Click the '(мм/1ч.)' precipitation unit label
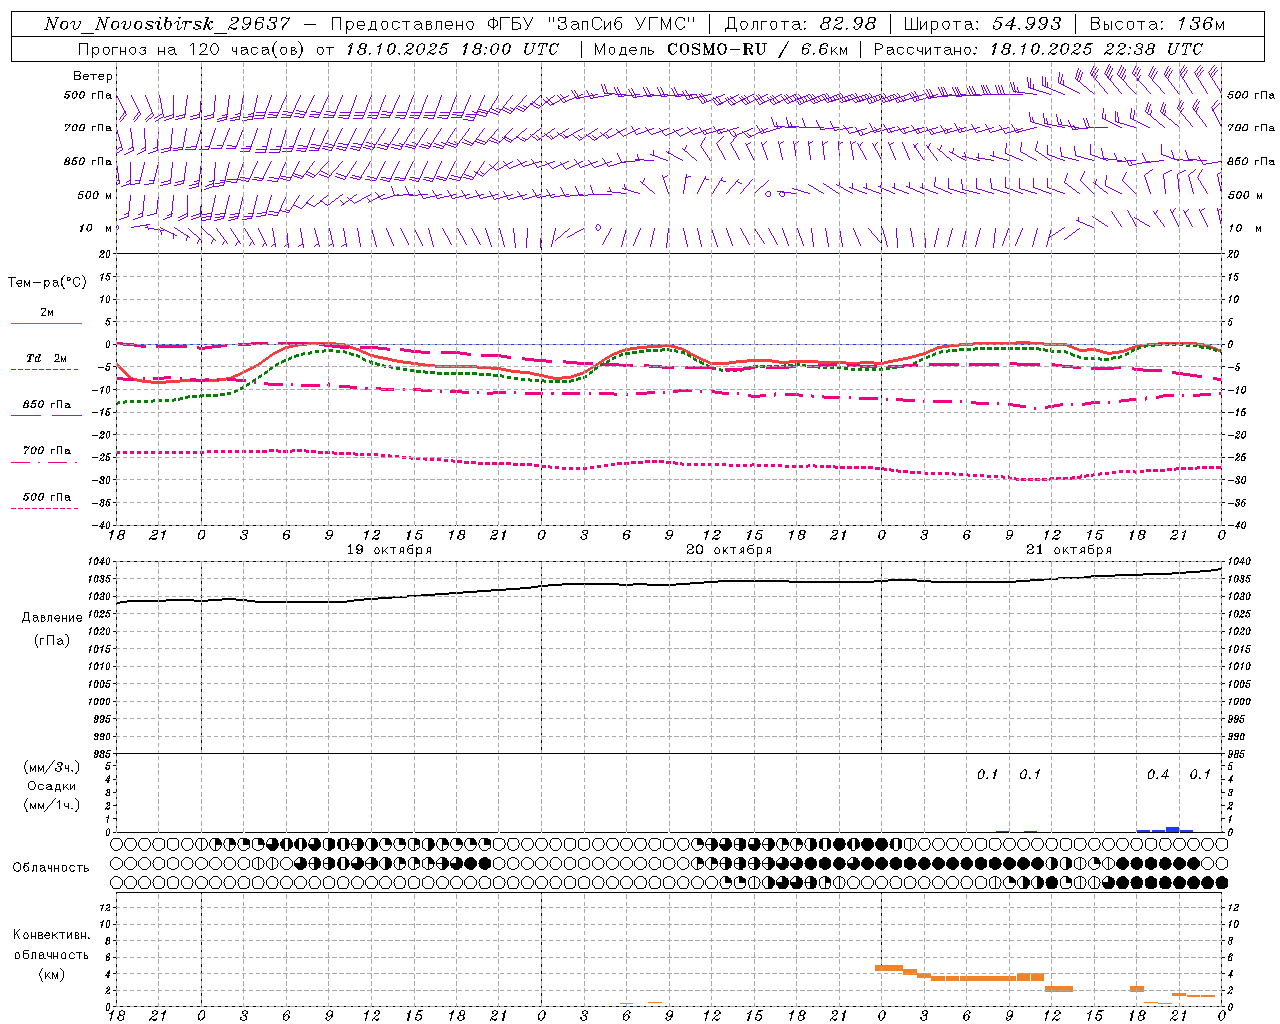1280x1024 pixels. click(52, 805)
